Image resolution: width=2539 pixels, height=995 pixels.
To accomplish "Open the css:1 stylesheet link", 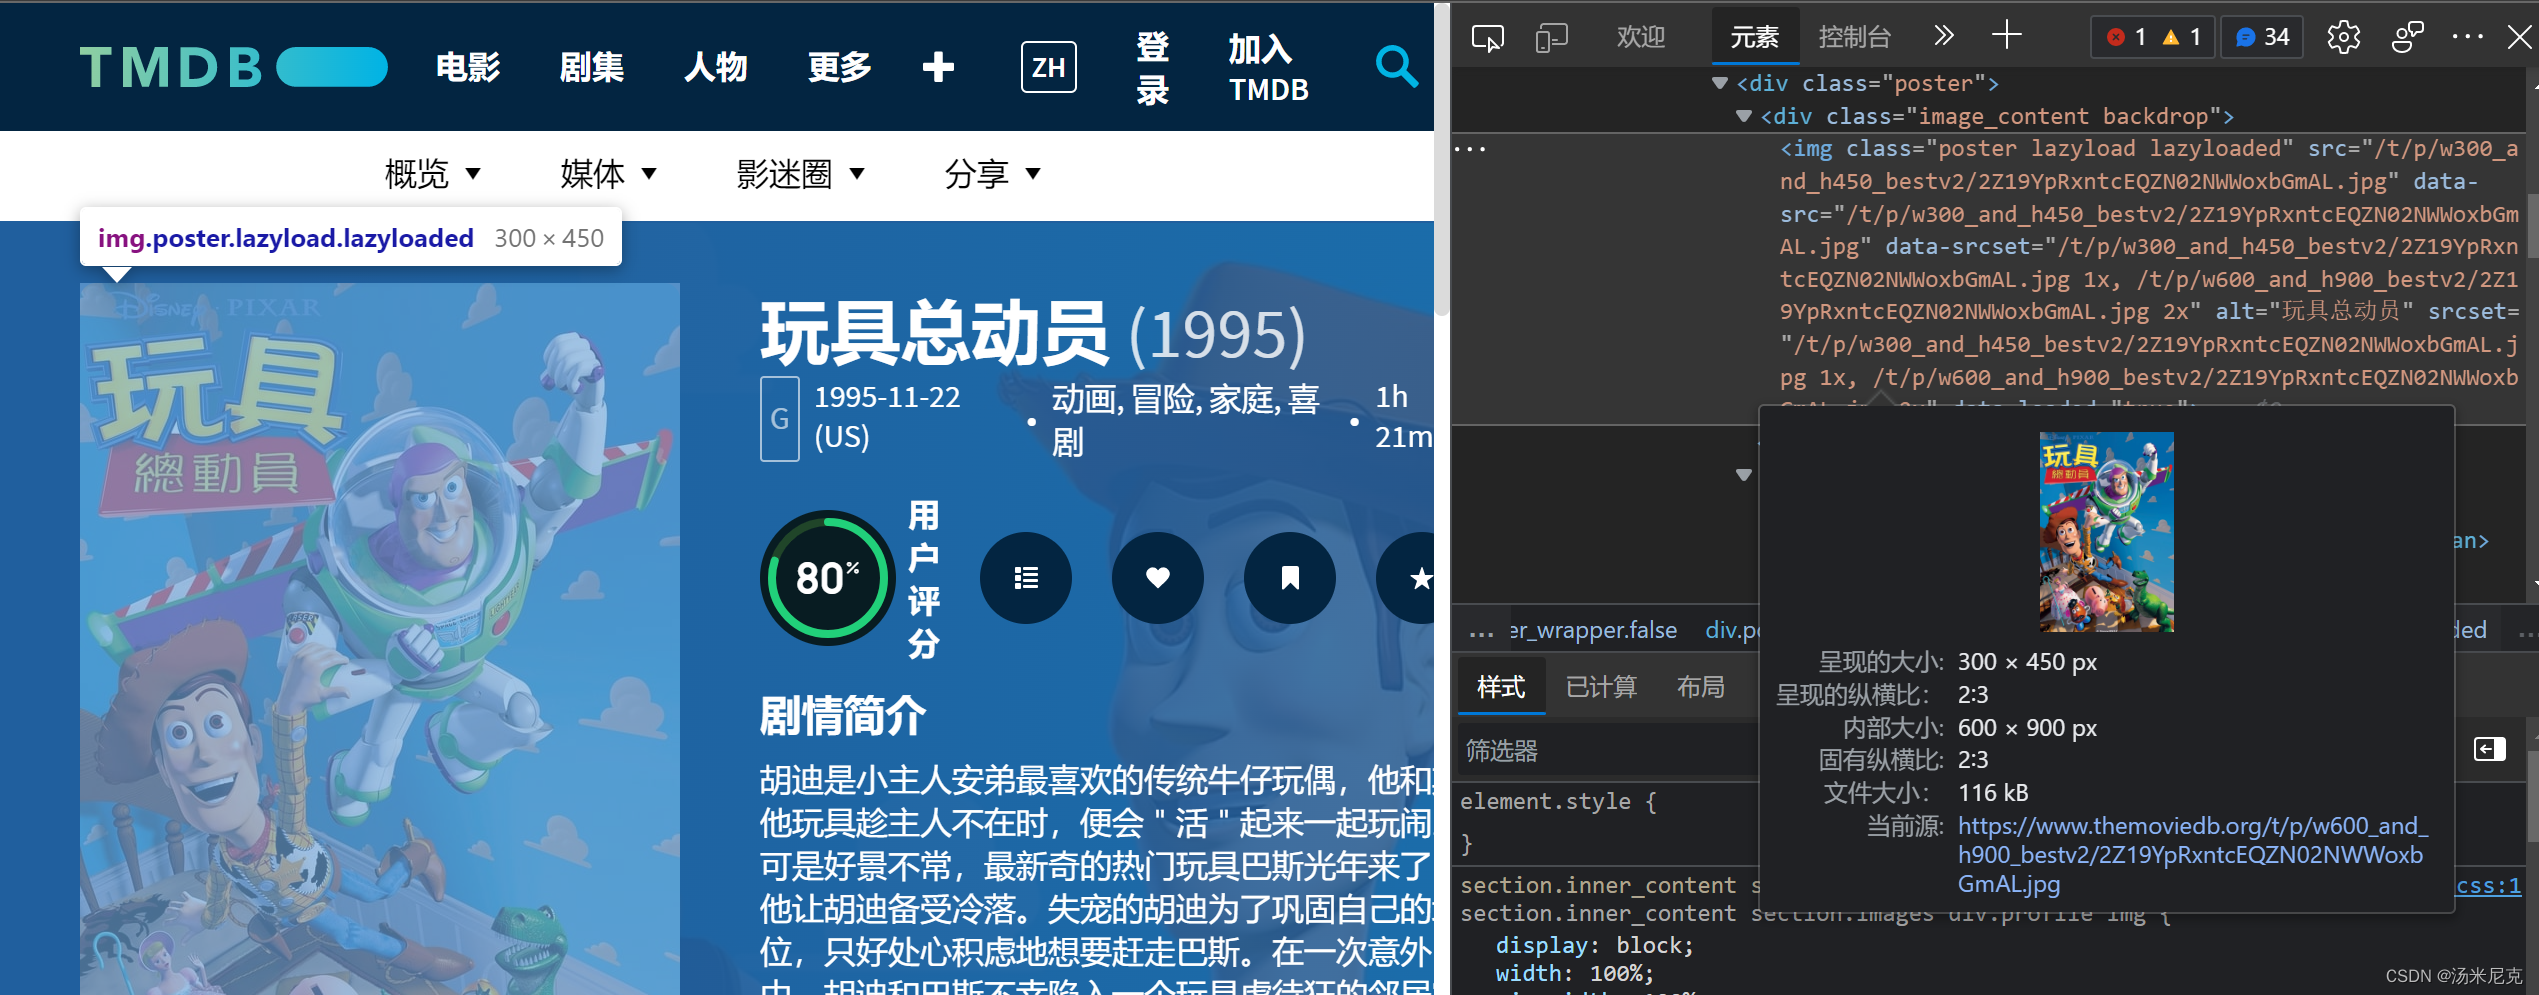I will click(2489, 886).
